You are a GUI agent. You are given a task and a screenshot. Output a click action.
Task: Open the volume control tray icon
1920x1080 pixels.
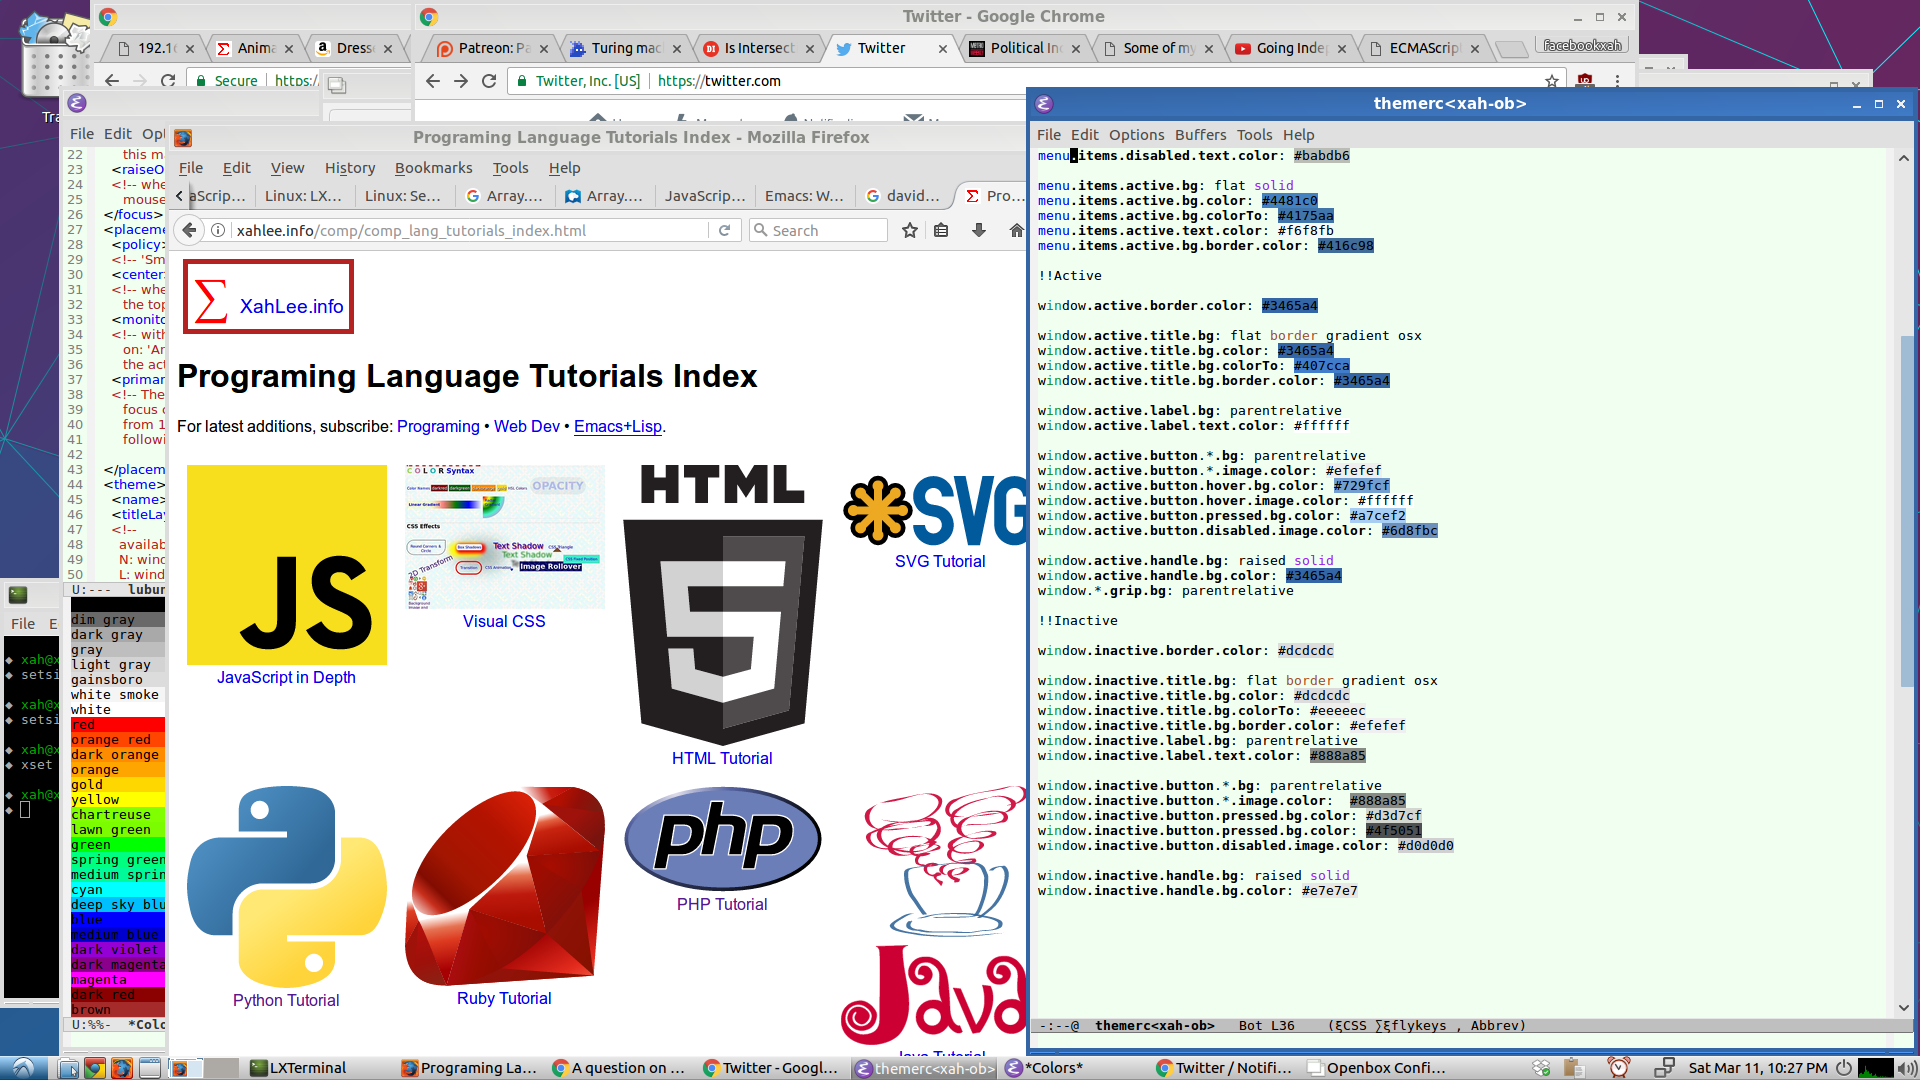point(1907,1068)
